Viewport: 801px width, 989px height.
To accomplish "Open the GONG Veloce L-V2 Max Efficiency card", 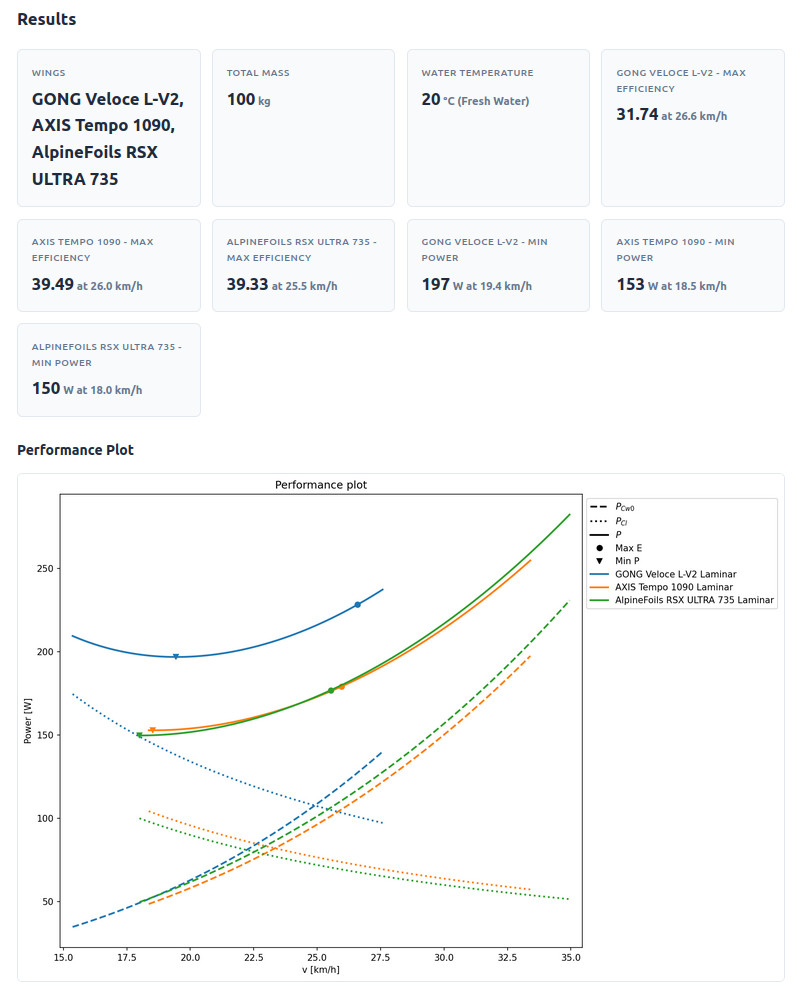I will (x=692, y=128).
